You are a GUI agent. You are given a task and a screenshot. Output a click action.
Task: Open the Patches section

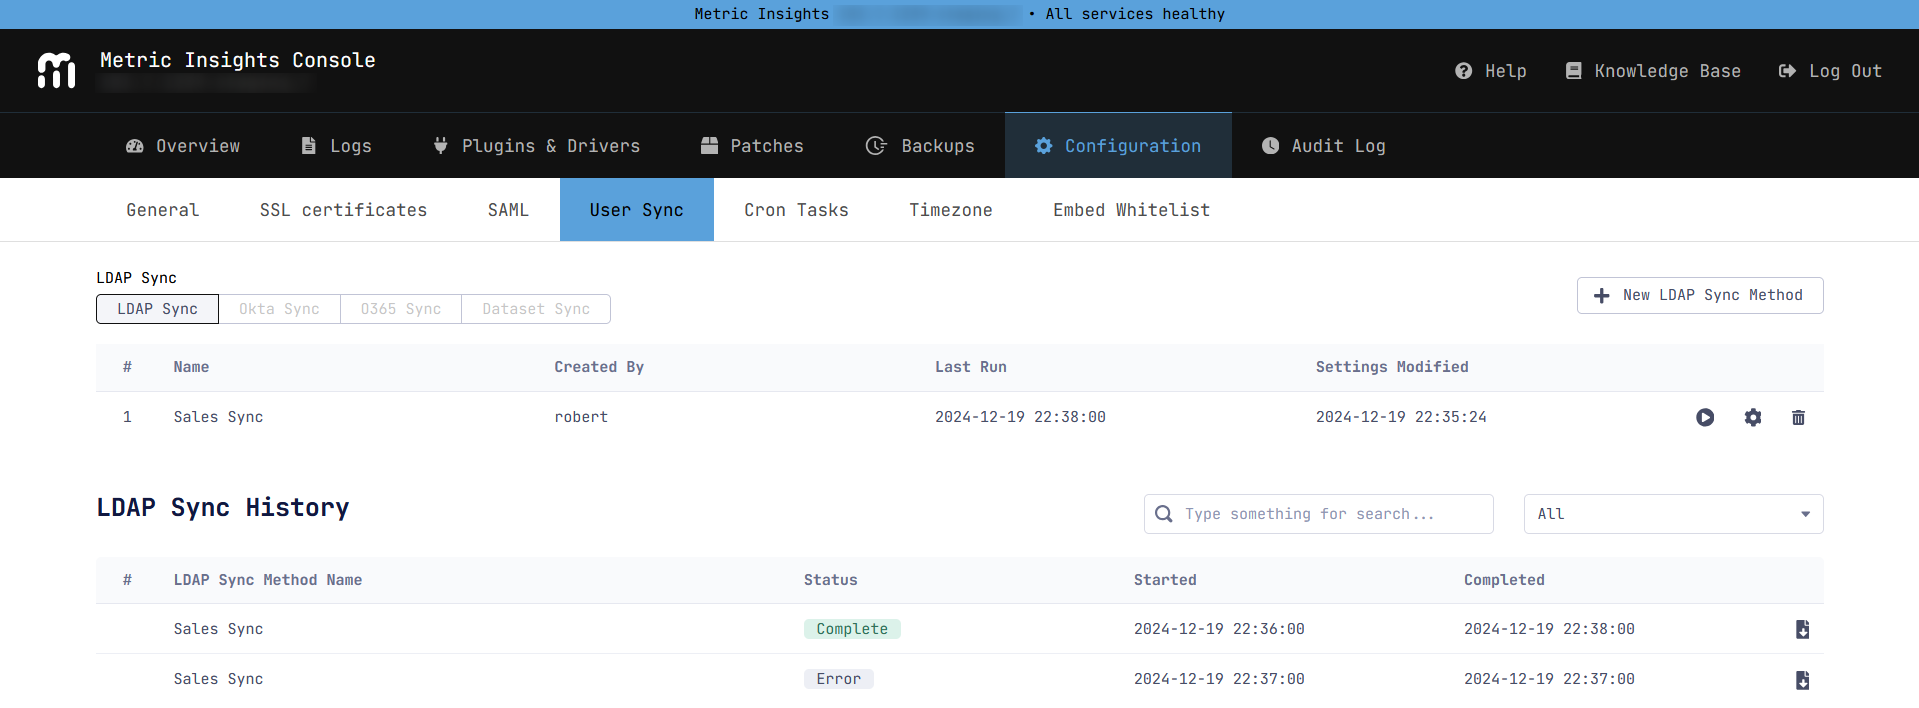point(752,146)
